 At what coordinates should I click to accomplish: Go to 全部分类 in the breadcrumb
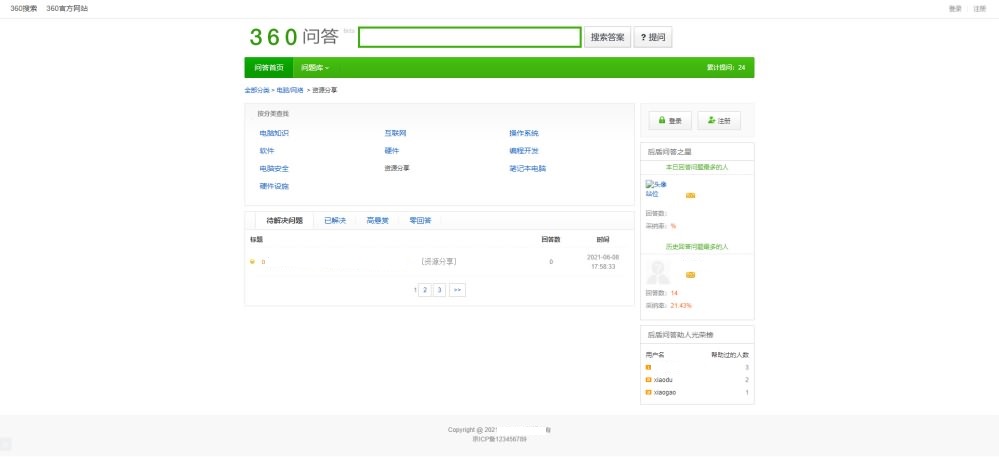pyautogui.click(x=257, y=90)
